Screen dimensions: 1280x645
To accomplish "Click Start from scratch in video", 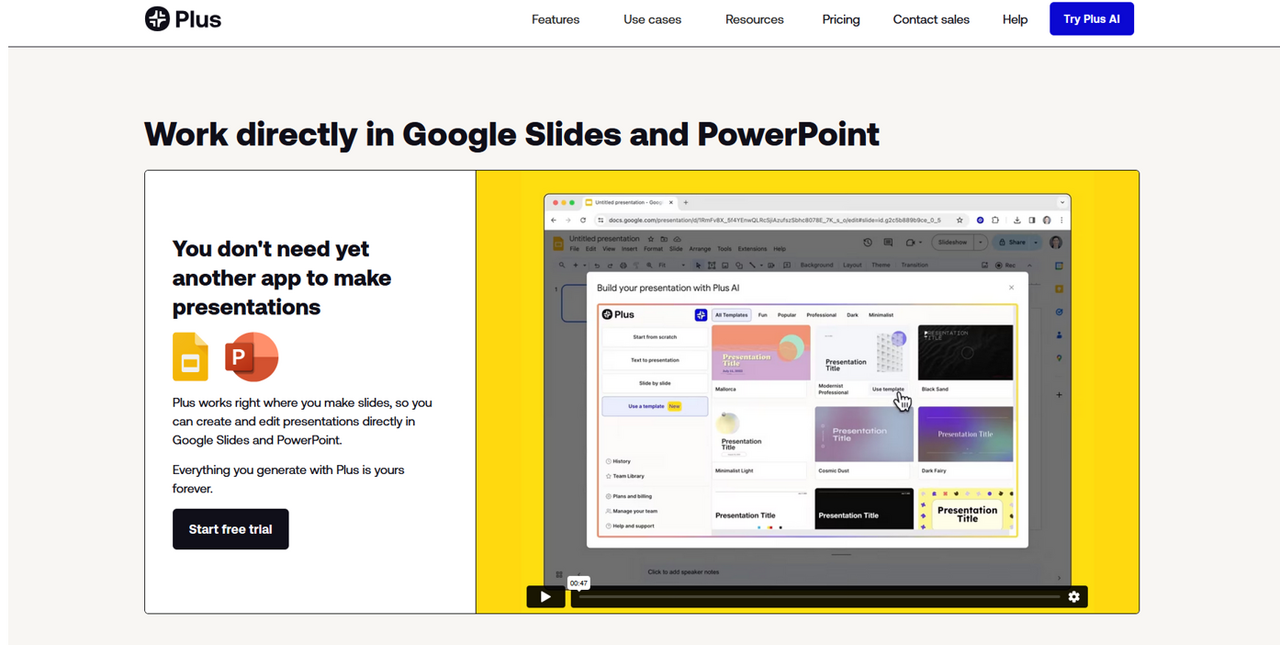I will coord(655,337).
